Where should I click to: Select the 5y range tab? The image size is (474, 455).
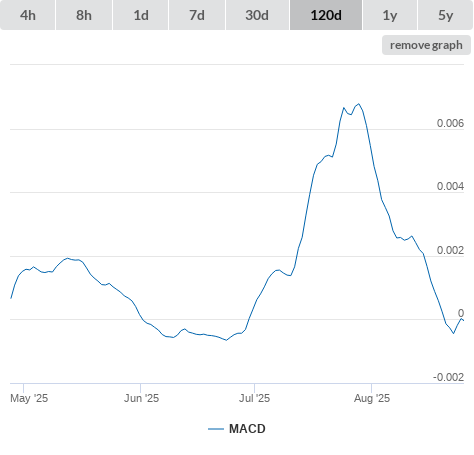[446, 15]
